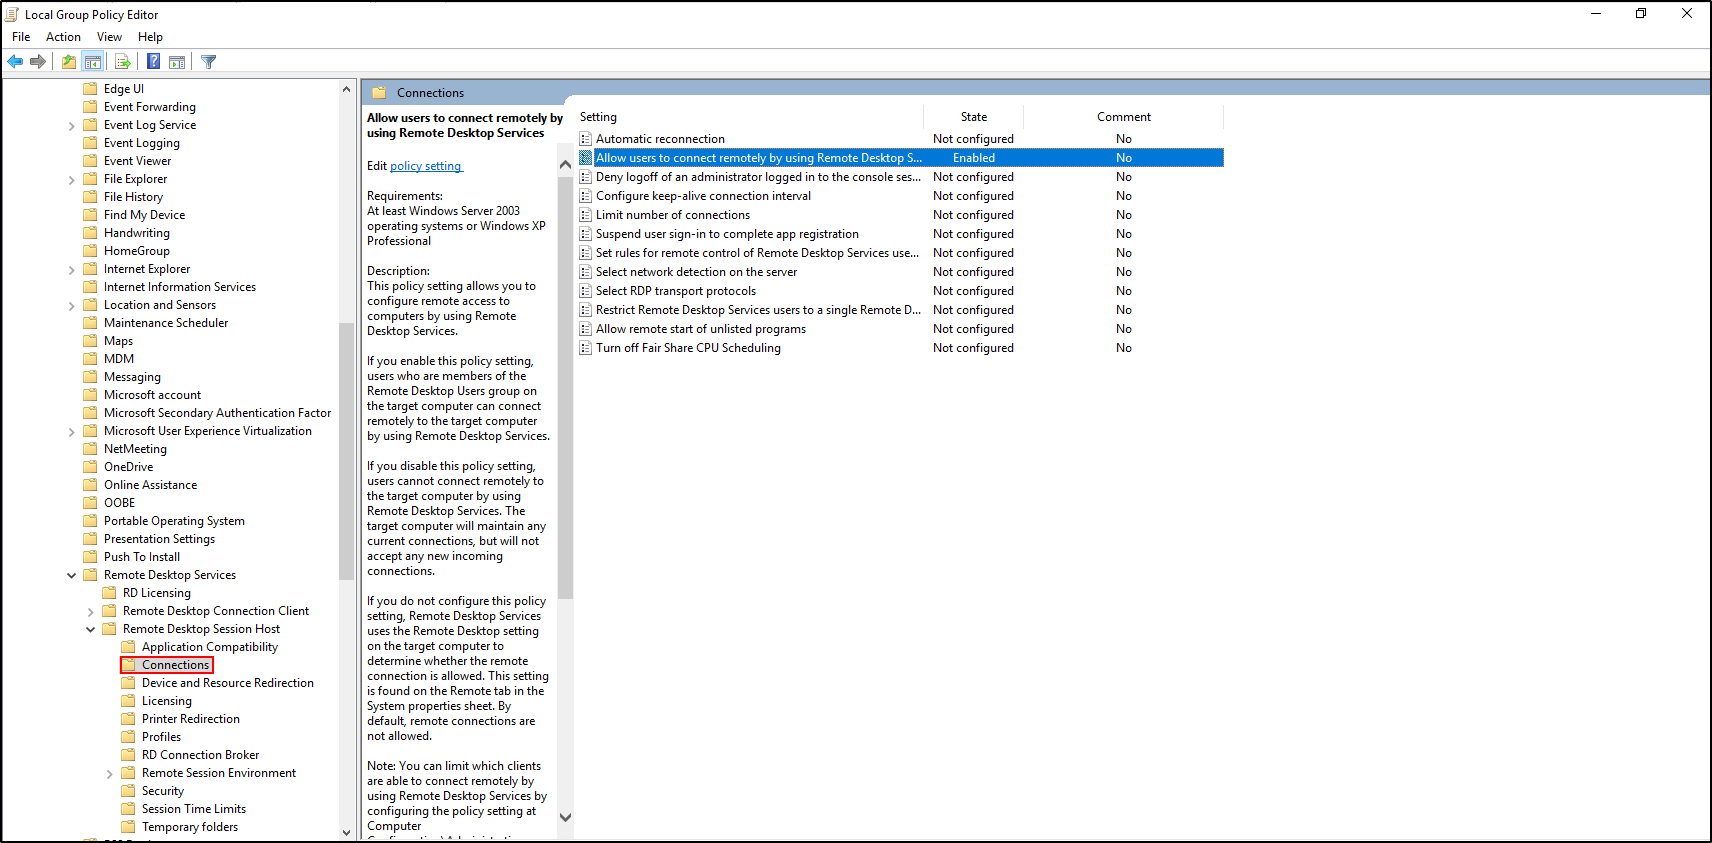Click folder icon next to RD Licensing
The width and height of the screenshot is (1712, 843).
109,593
